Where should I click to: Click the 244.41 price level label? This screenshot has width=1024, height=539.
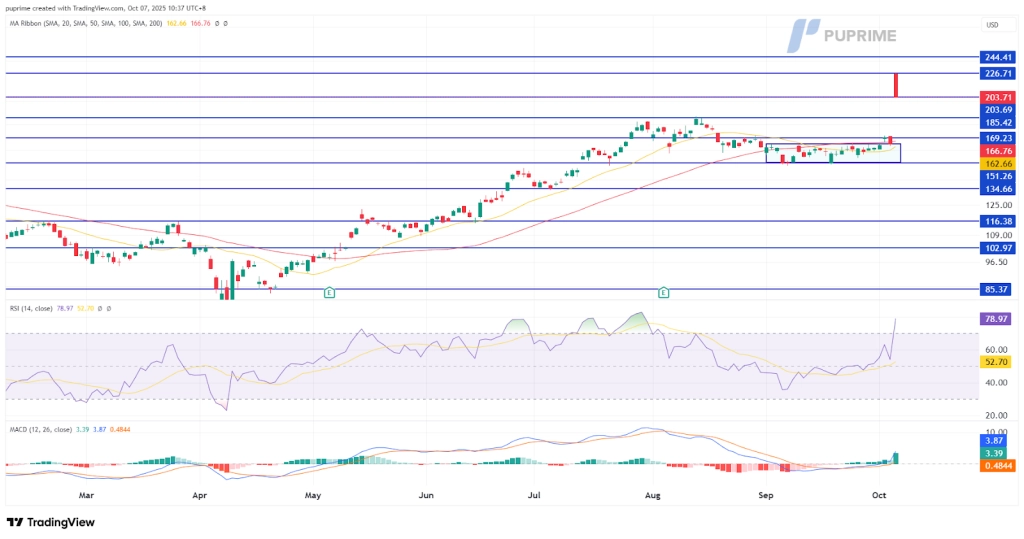999,58
